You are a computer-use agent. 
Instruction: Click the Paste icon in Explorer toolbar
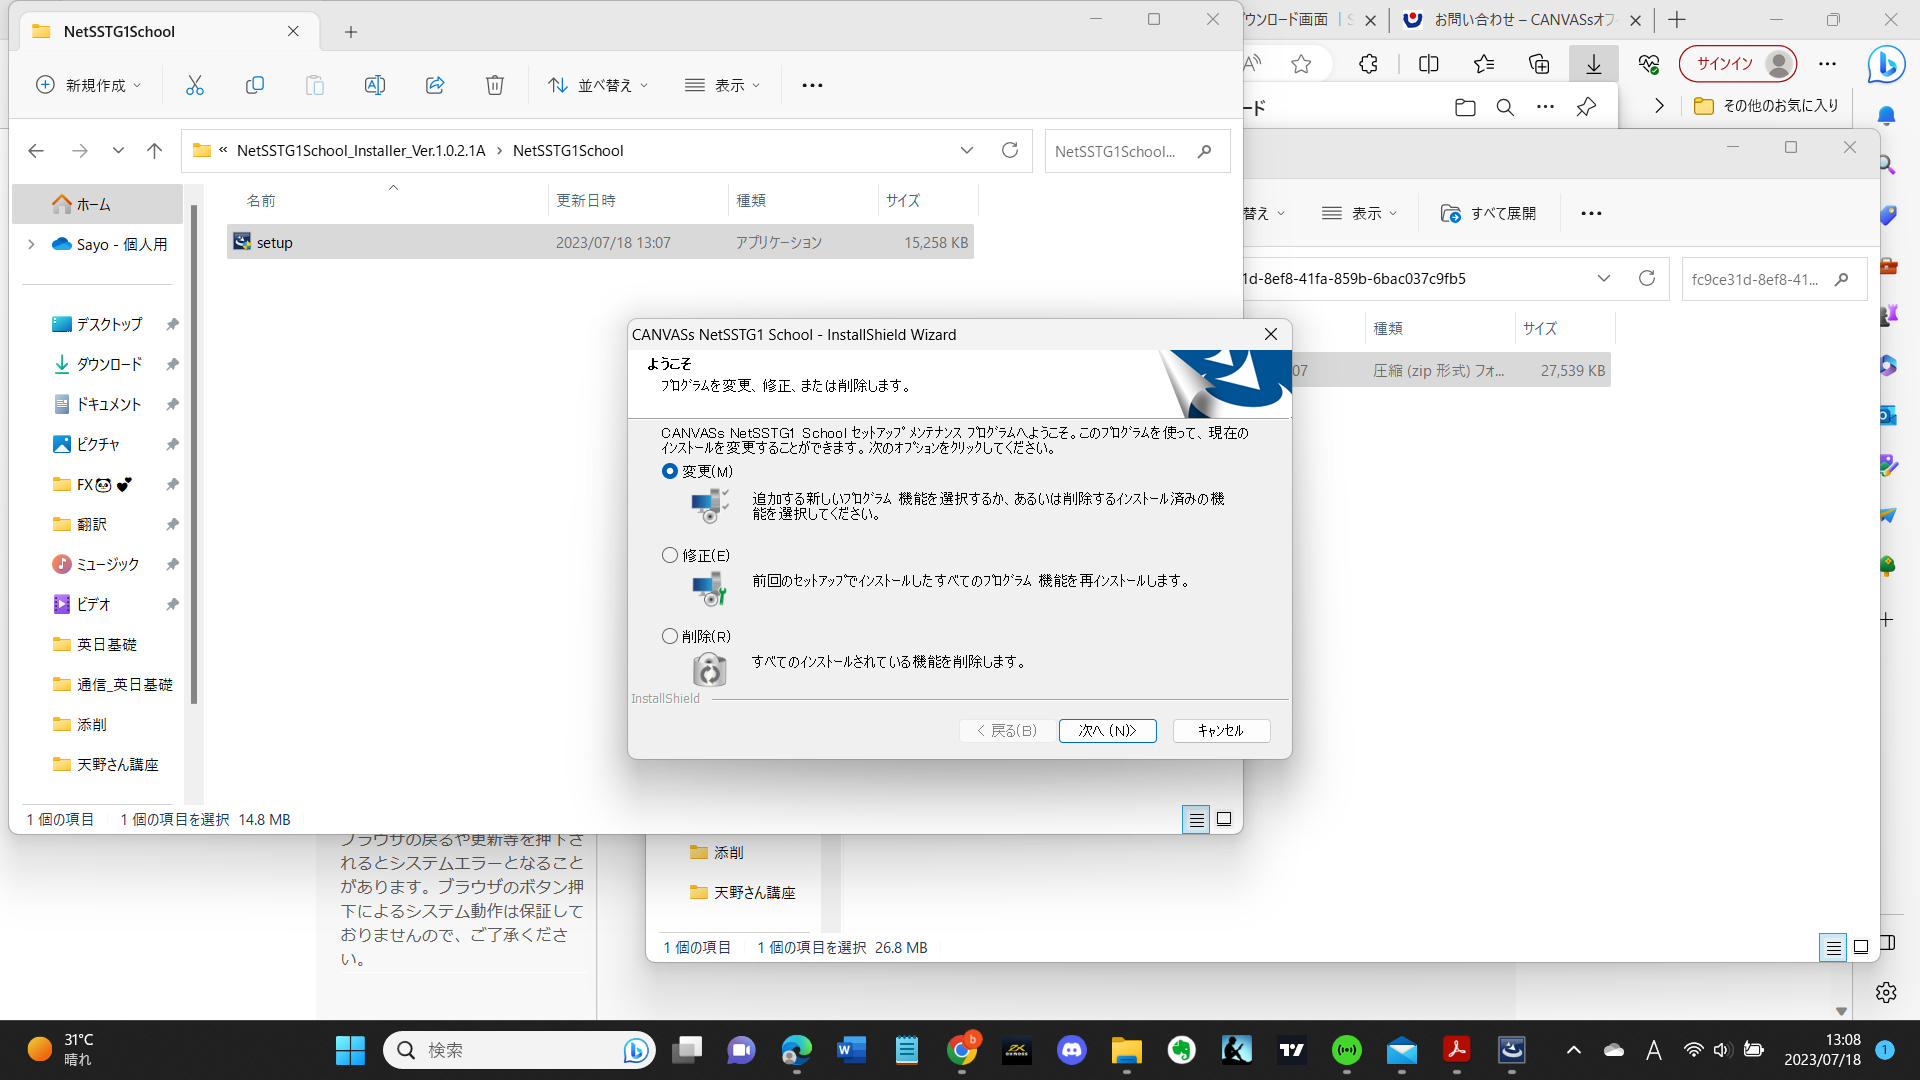pos(315,85)
